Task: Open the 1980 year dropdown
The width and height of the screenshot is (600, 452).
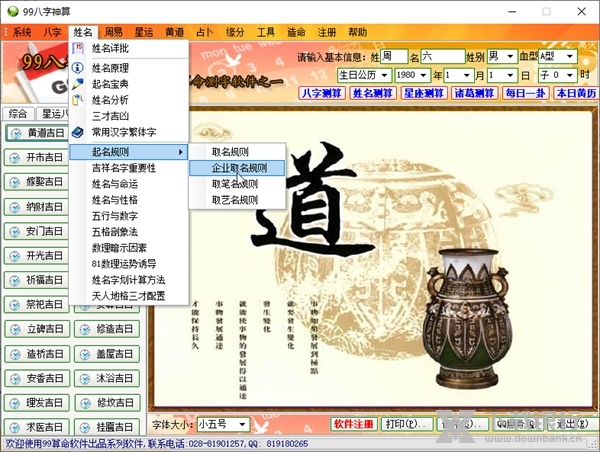Action: click(423, 75)
